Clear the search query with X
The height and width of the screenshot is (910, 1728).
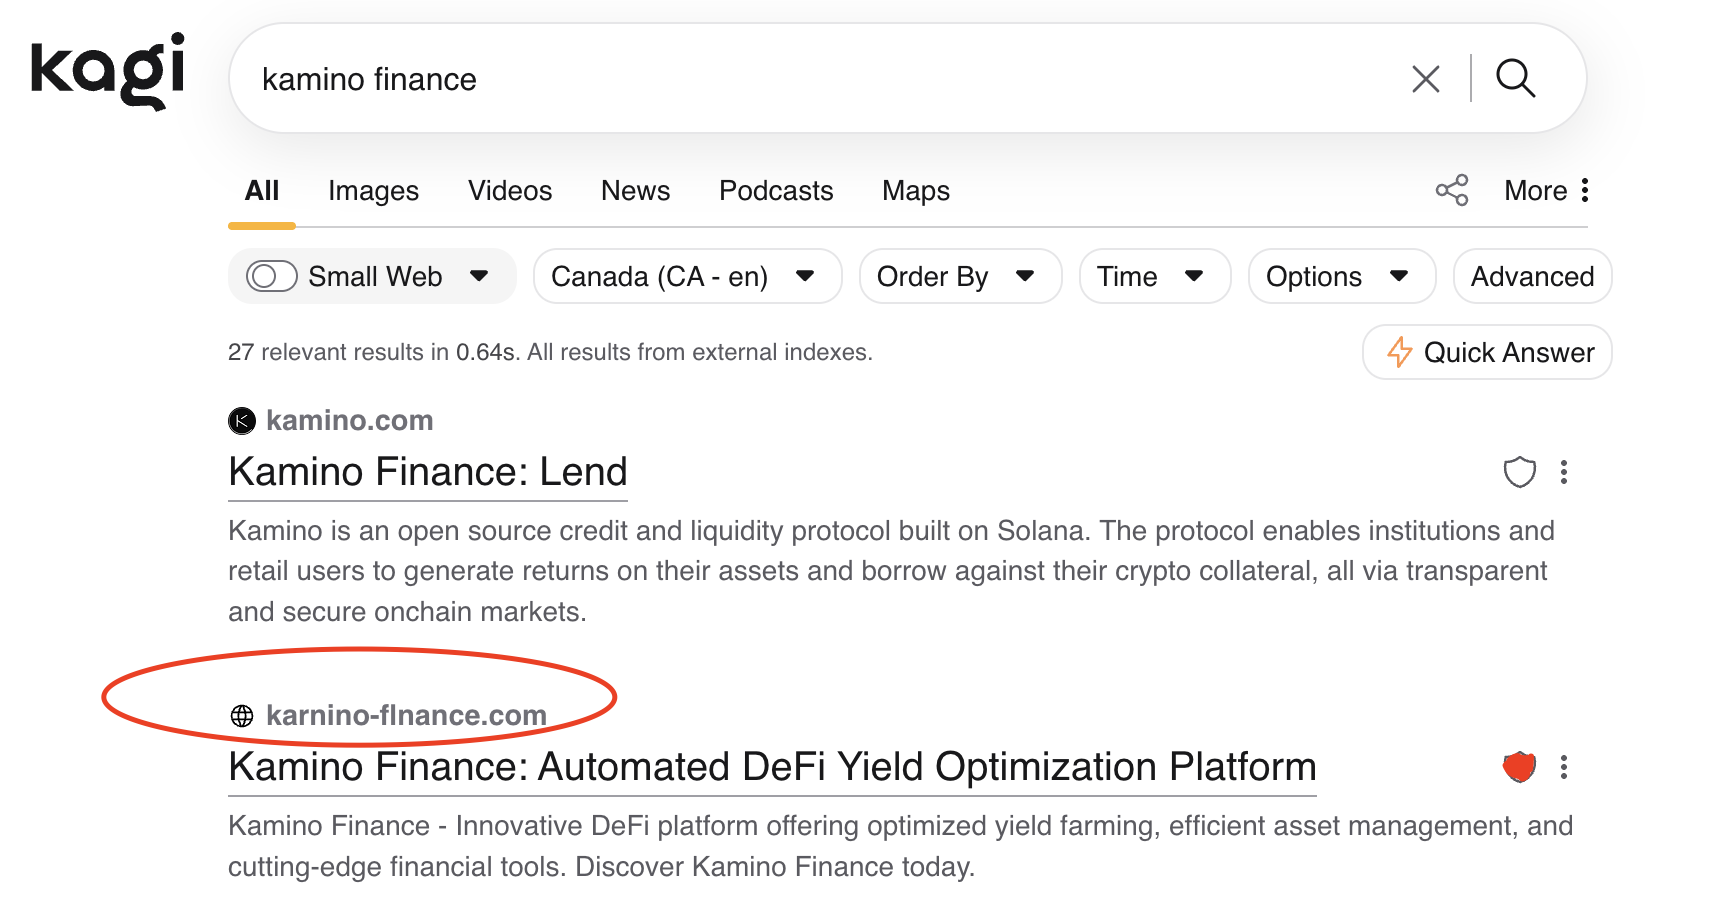pyautogui.click(x=1425, y=79)
